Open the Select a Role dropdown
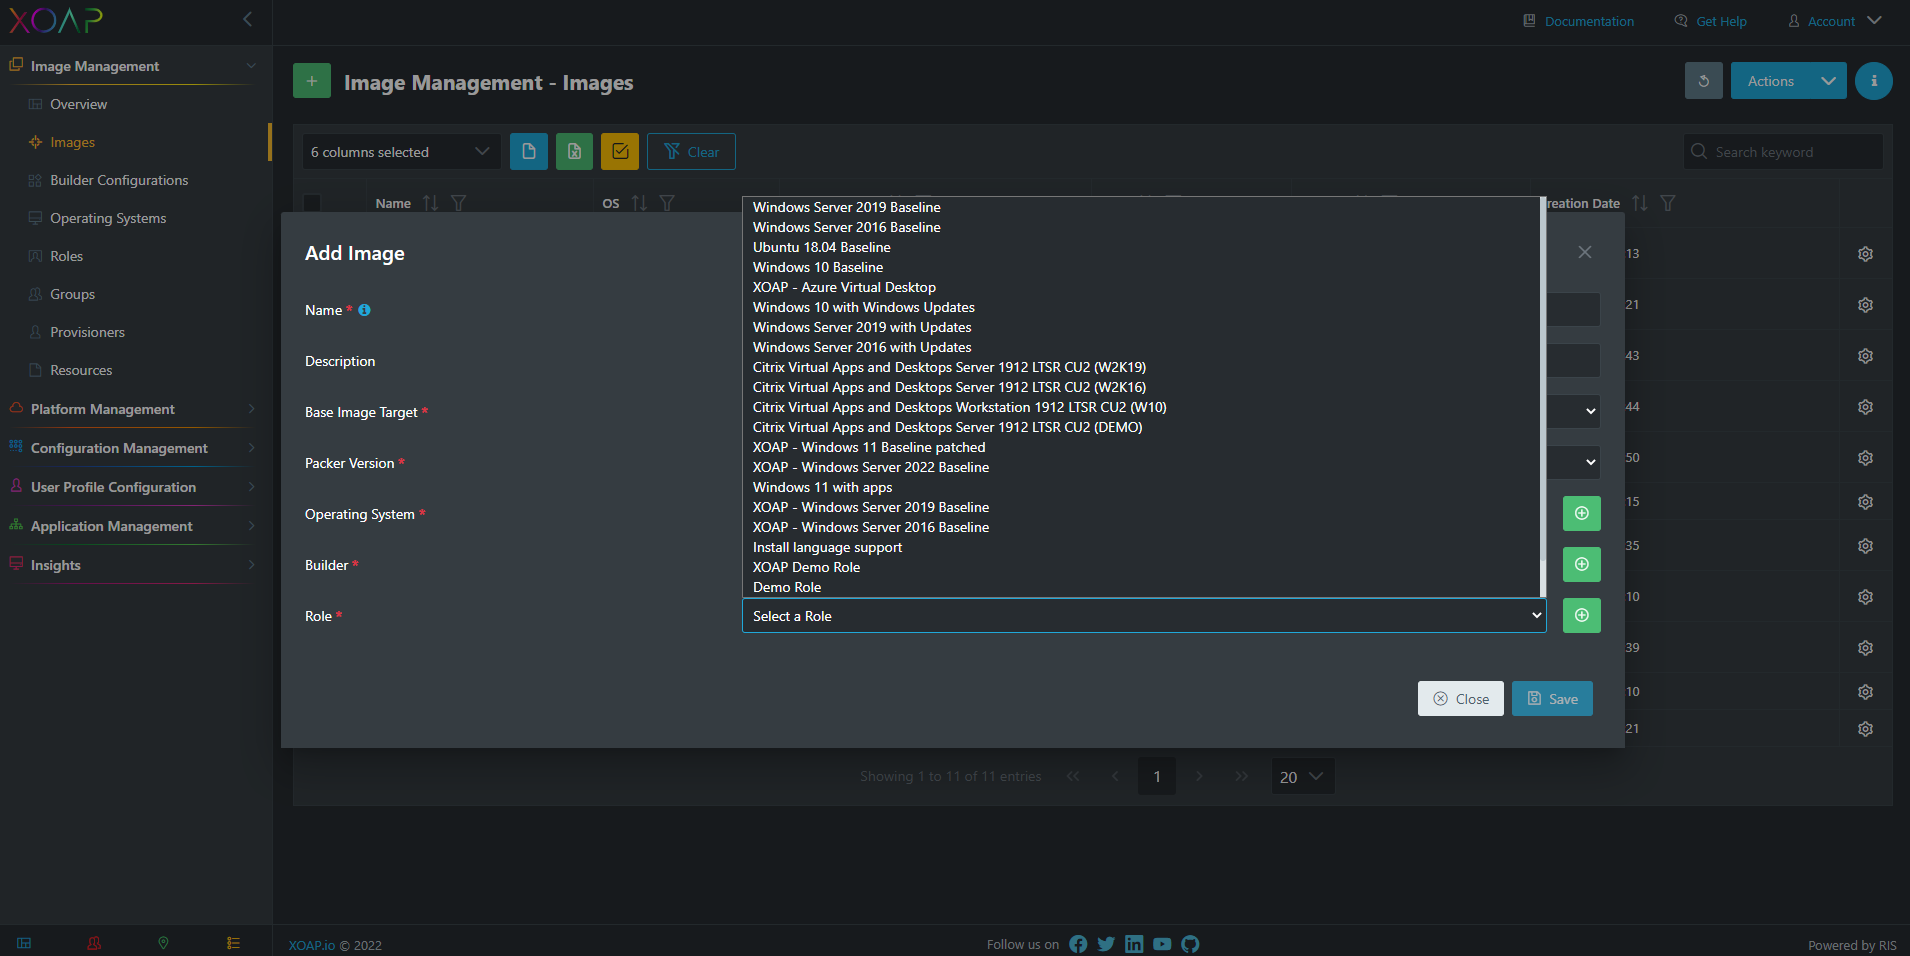The image size is (1910, 956). pyautogui.click(x=1144, y=616)
